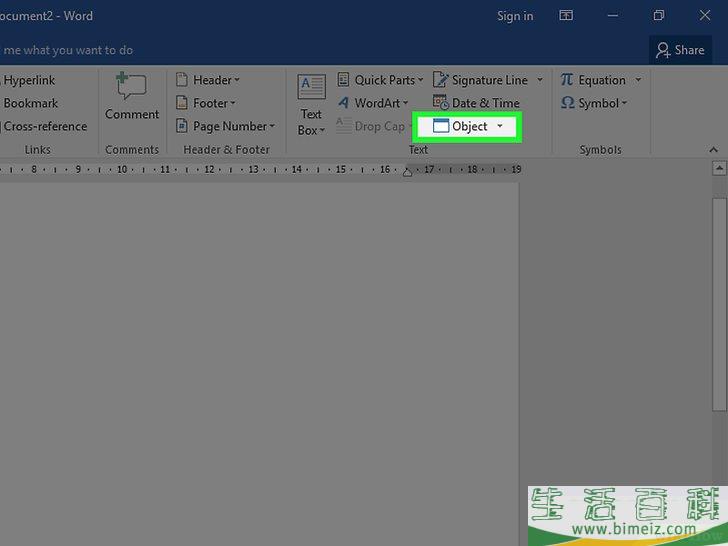
Task: Click Sign in link
Action: coord(515,16)
